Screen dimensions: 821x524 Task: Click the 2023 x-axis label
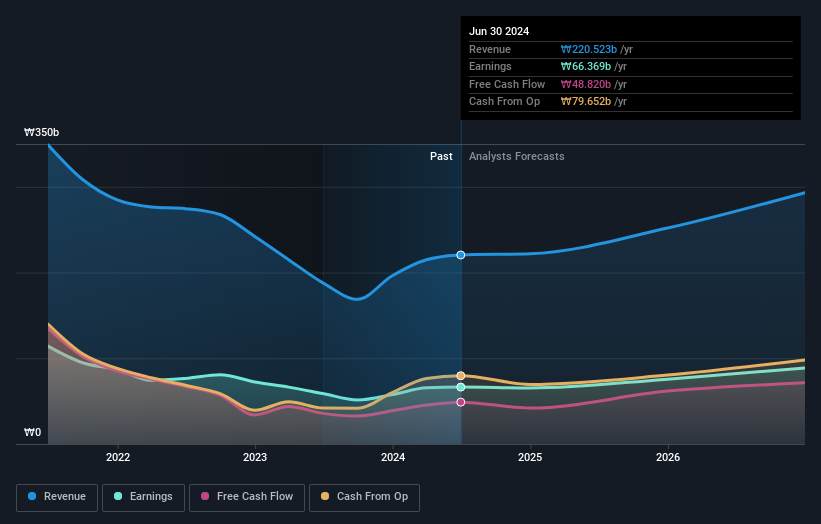click(x=255, y=457)
